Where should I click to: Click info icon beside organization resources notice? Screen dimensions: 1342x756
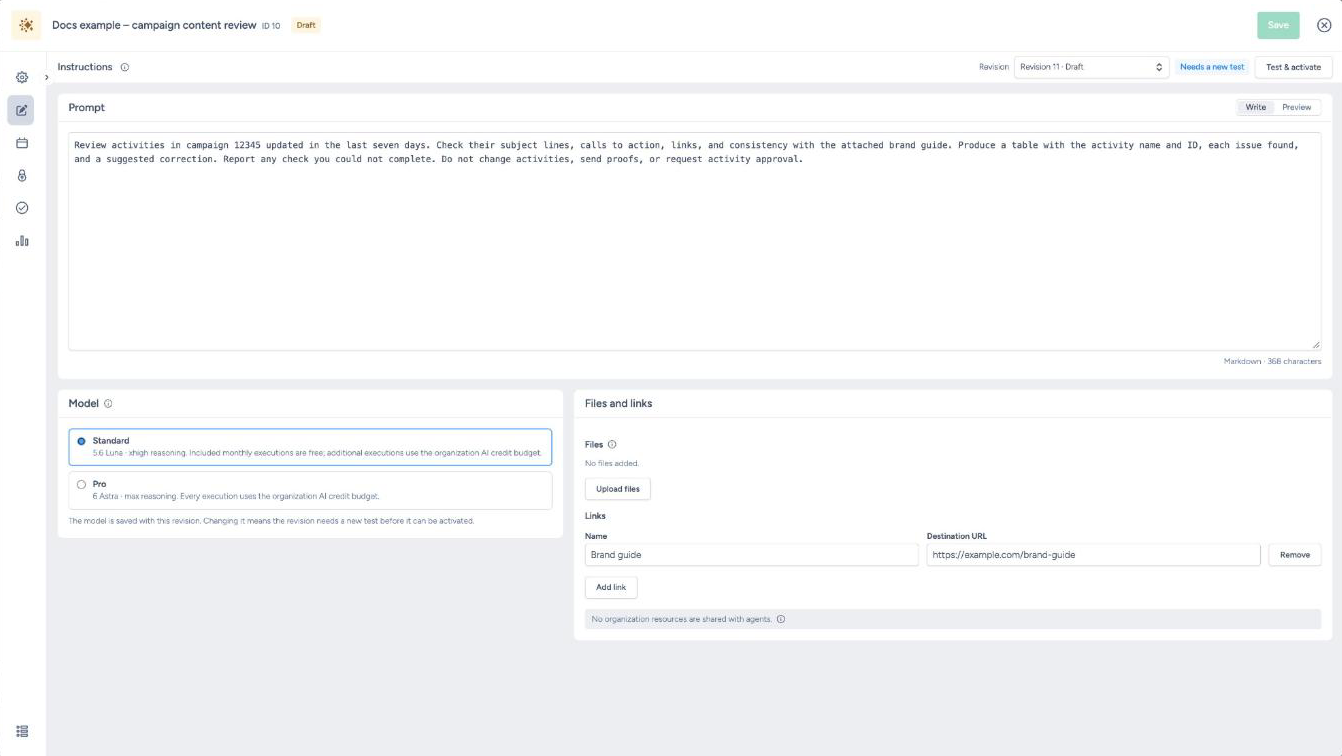[x=781, y=619]
